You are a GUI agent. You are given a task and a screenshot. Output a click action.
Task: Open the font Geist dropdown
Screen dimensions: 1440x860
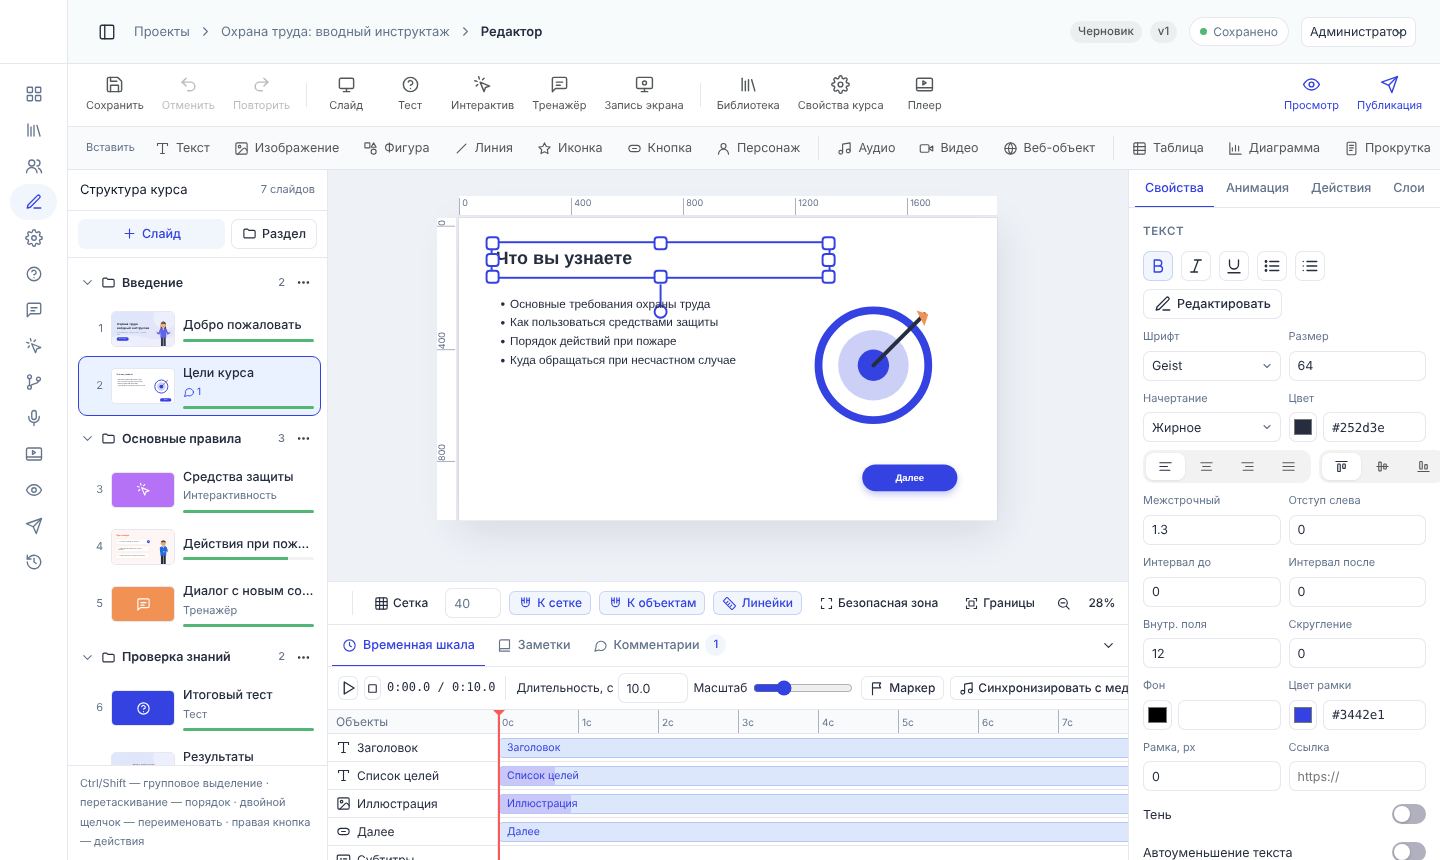point(1211,366)
